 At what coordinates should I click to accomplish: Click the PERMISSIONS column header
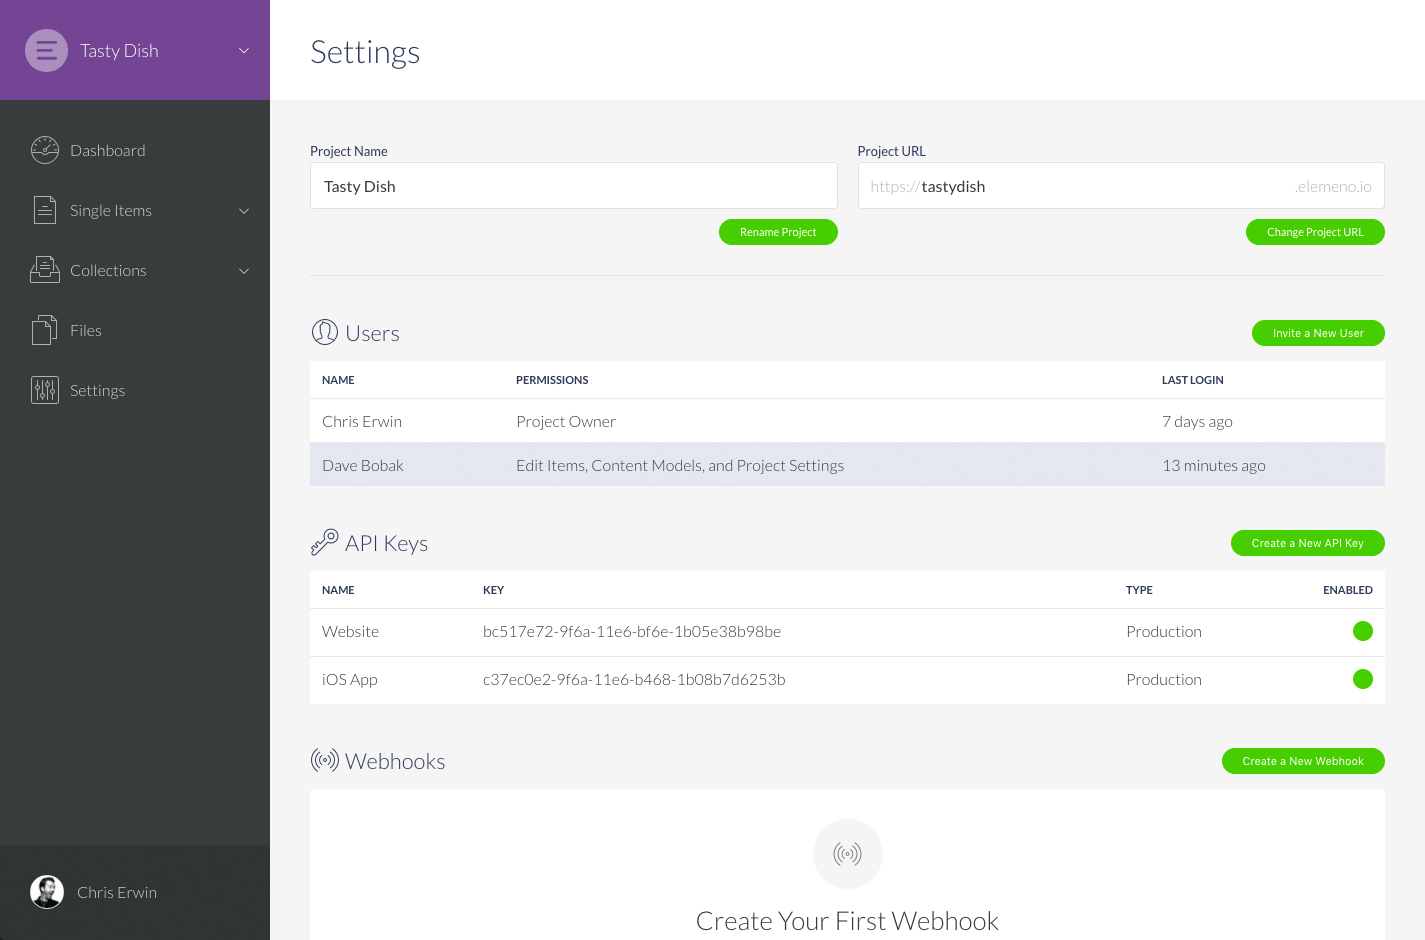click(x=552, y=380)
